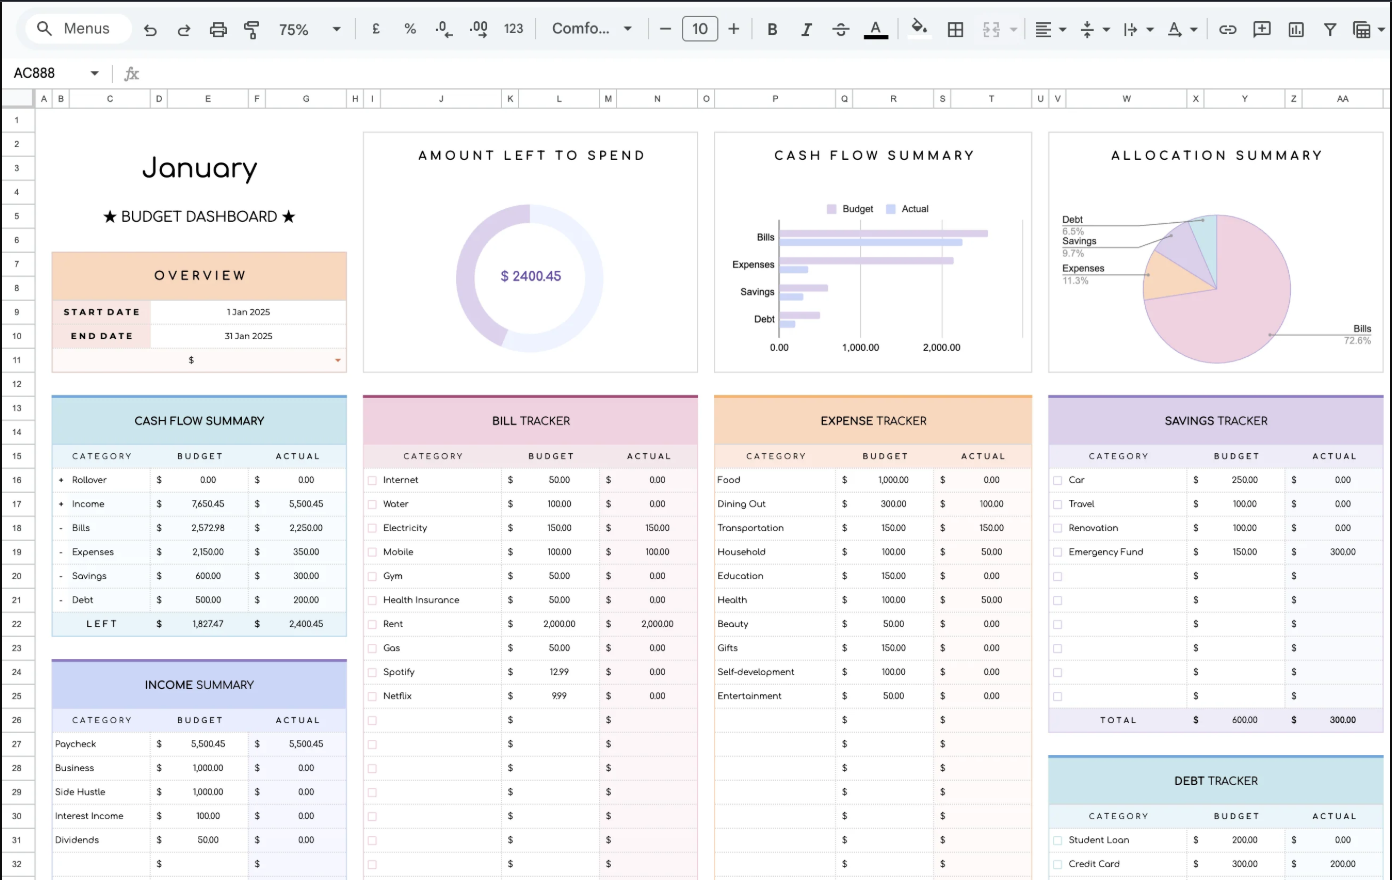Open the 123 number format menu
The height and width of the screenshot is (880, 1392).
(513, 29)
